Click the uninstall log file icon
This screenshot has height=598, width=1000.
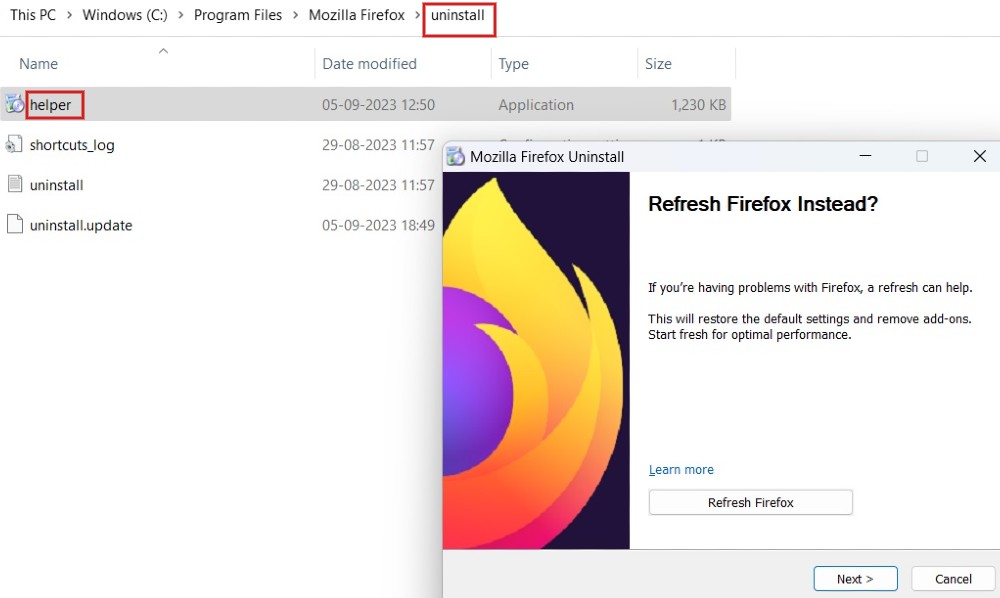point(14,185)
